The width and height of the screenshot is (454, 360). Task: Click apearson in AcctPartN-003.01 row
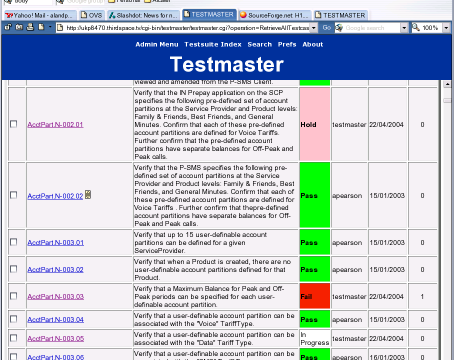click(x=347, y=243)
